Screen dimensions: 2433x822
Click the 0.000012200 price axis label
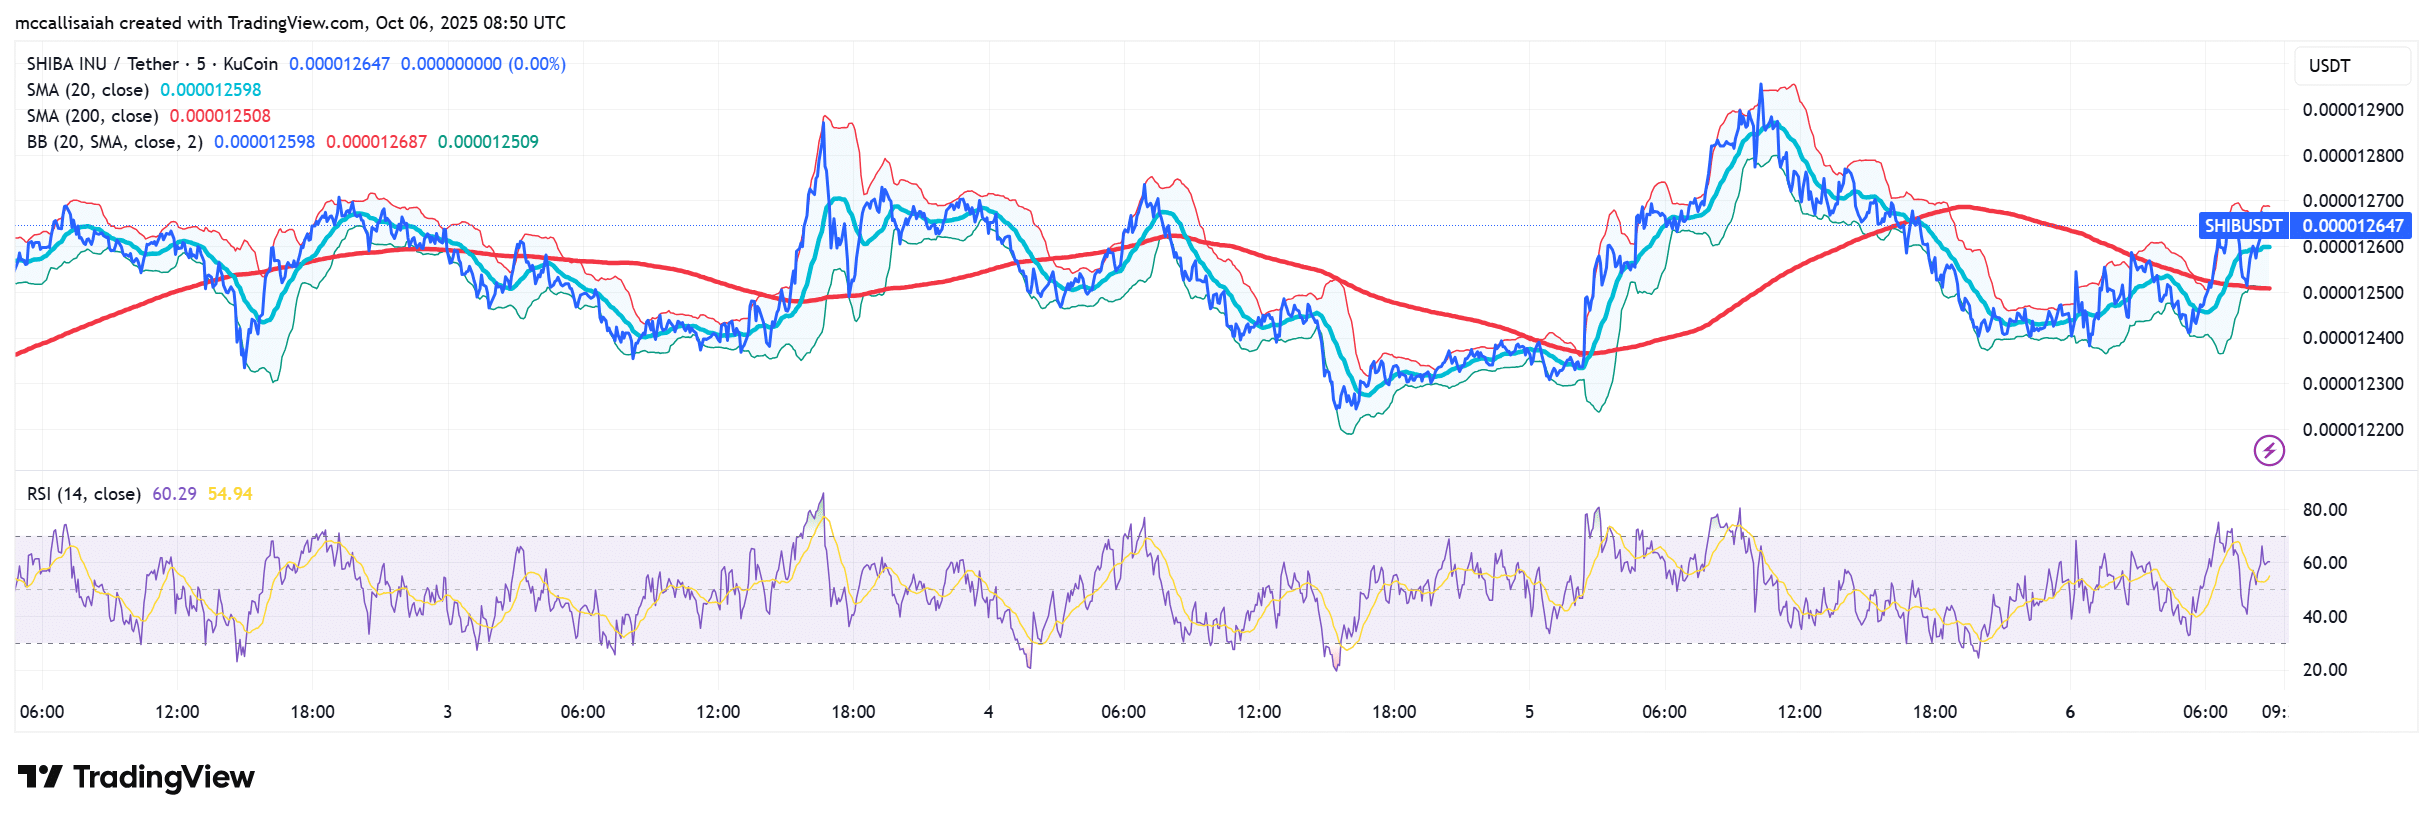2352,430
